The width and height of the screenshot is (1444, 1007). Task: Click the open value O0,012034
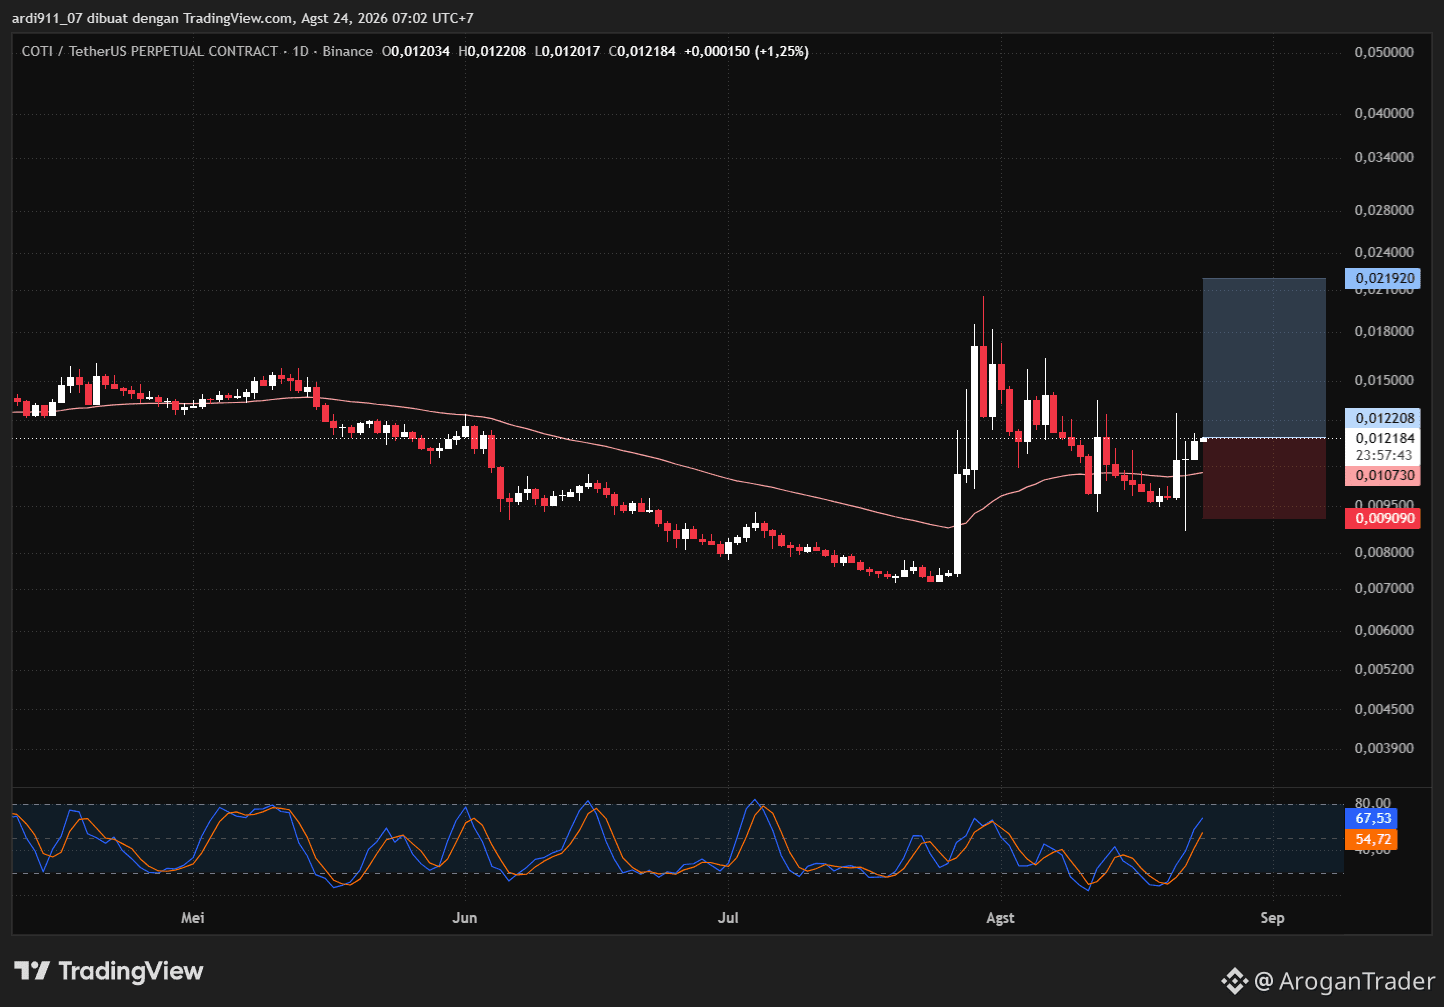[416, 51]
